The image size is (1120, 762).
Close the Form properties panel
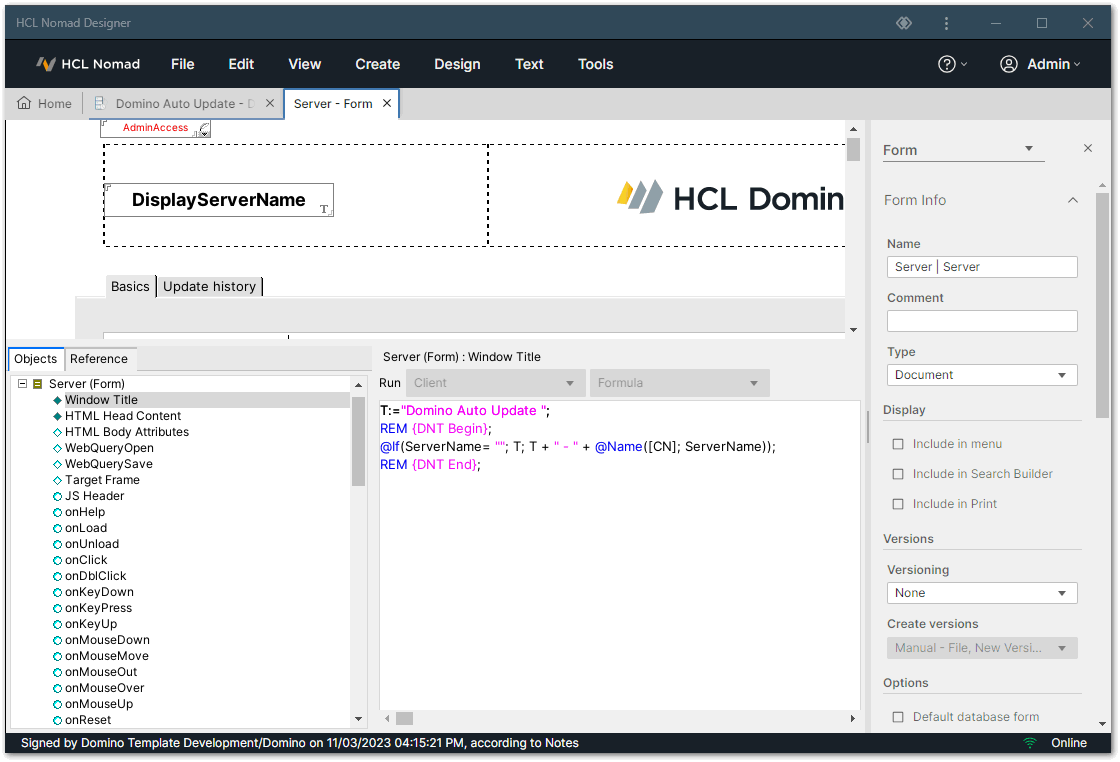[1088, 148]
